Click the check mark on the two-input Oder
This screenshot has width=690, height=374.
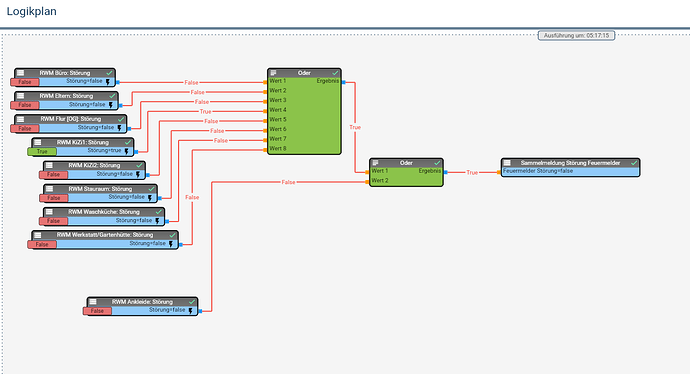pyautogui.click(x=437, y=163)
